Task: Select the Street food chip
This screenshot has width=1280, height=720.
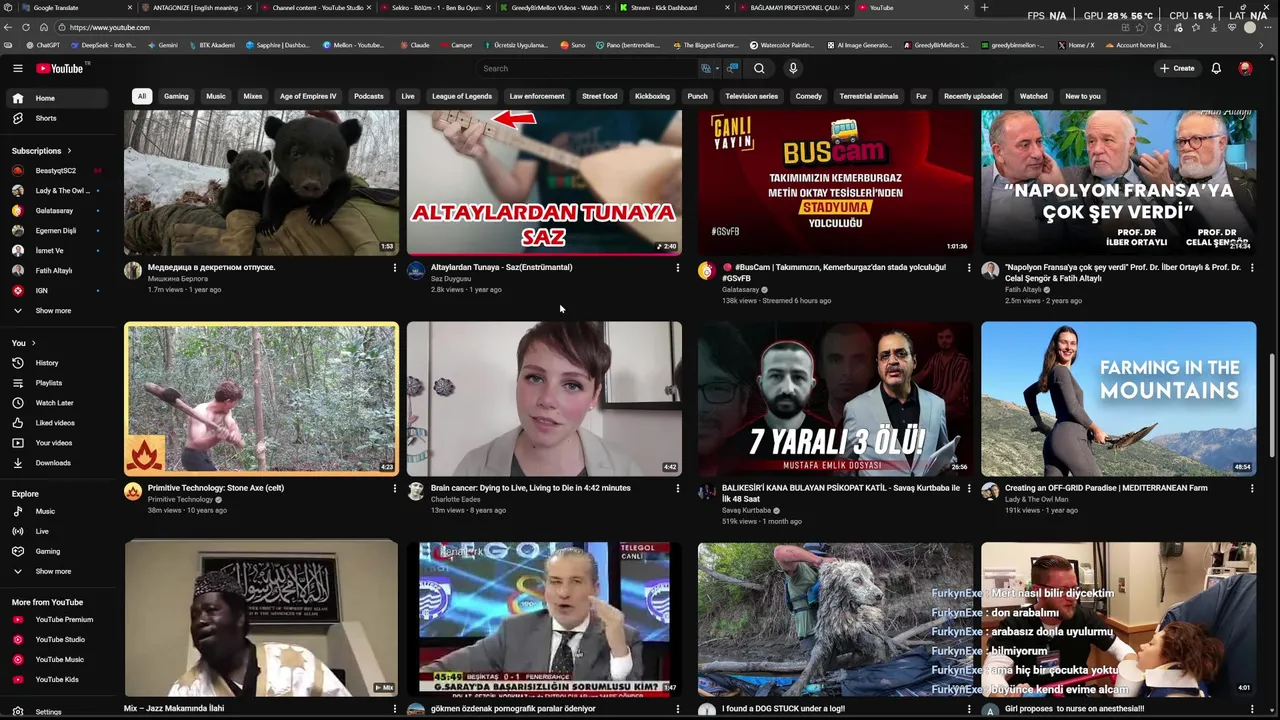Action: pyautogui.click(x=600, y=96)
